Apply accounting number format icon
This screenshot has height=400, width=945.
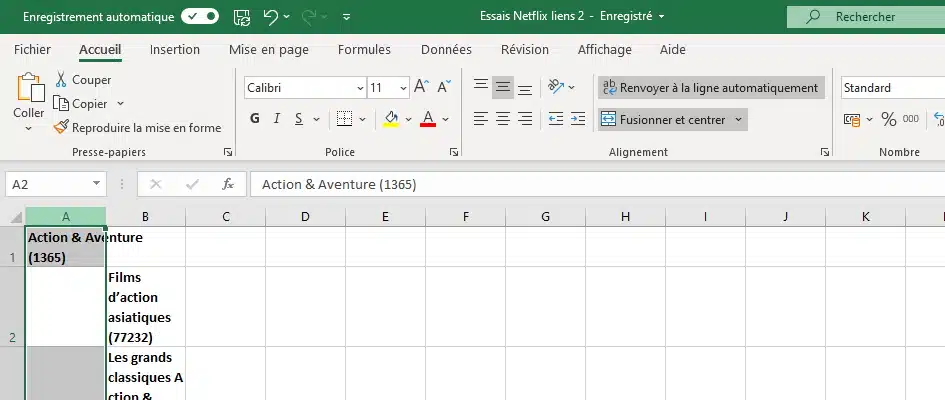(852, 119)
